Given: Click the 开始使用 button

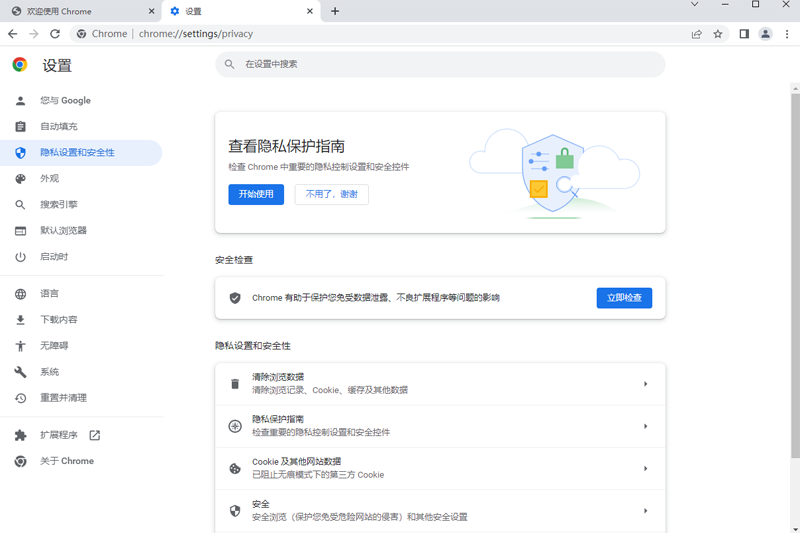Looking at the screenshot, I should pyautogui.click(x=256, y=194).
